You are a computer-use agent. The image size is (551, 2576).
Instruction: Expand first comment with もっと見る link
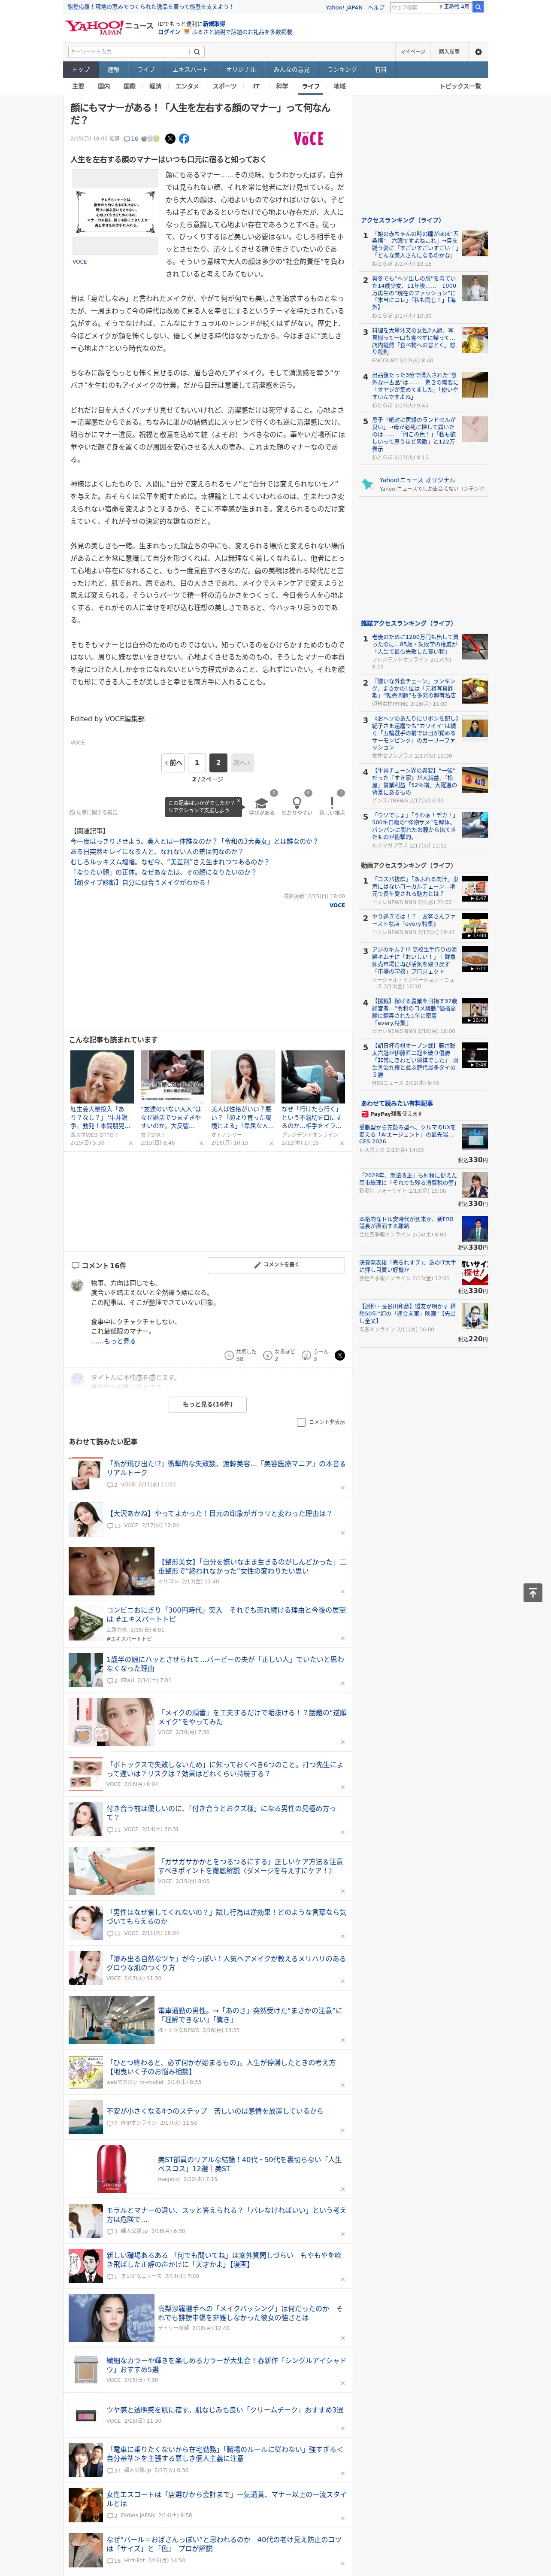(x=120, y=1341)
